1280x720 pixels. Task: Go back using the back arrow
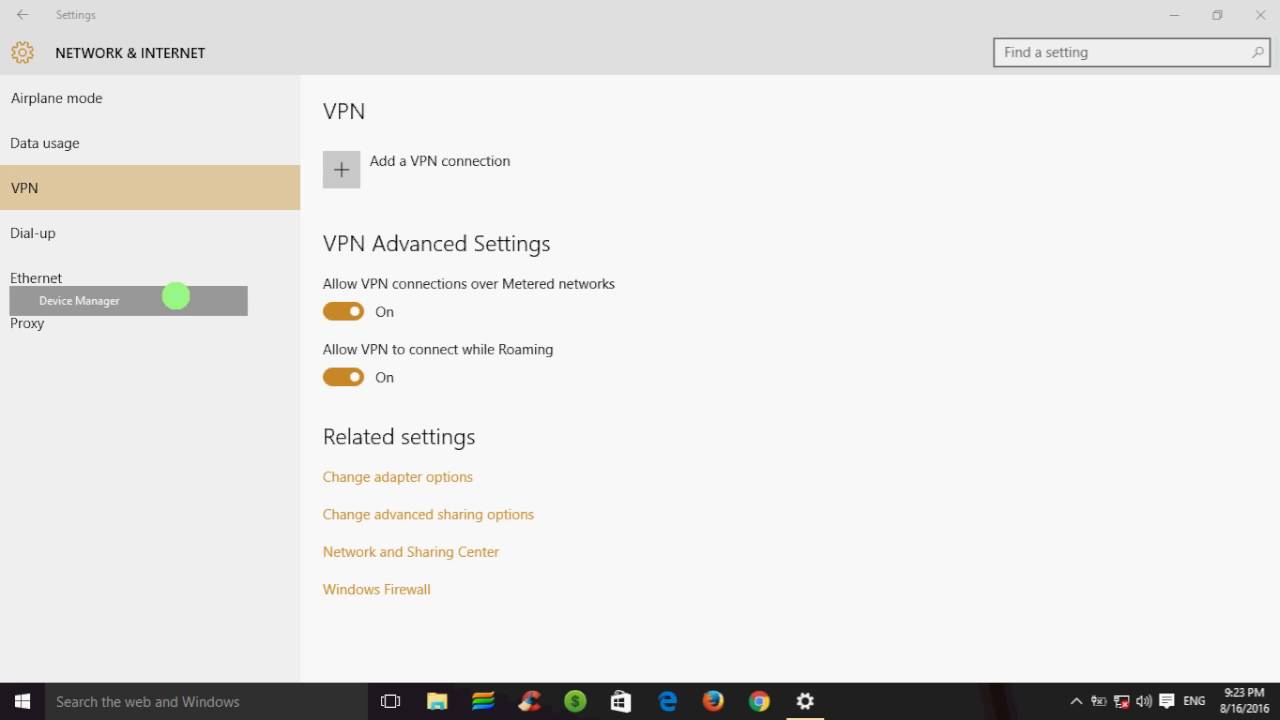[x=22, y=15]
